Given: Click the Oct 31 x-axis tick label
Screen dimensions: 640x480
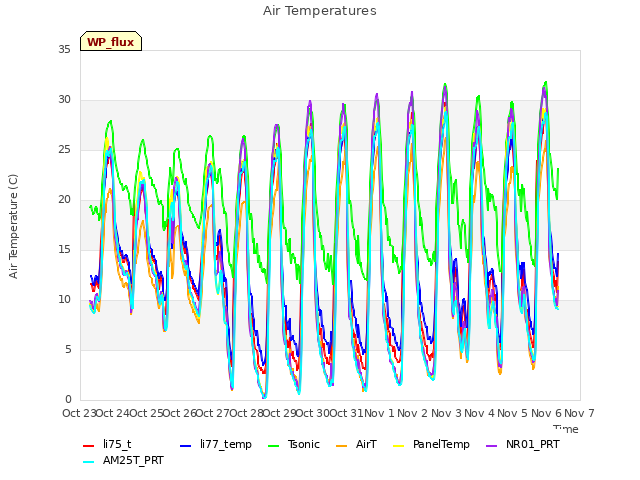Looking at the screenshot, I should tap(346, 413).
